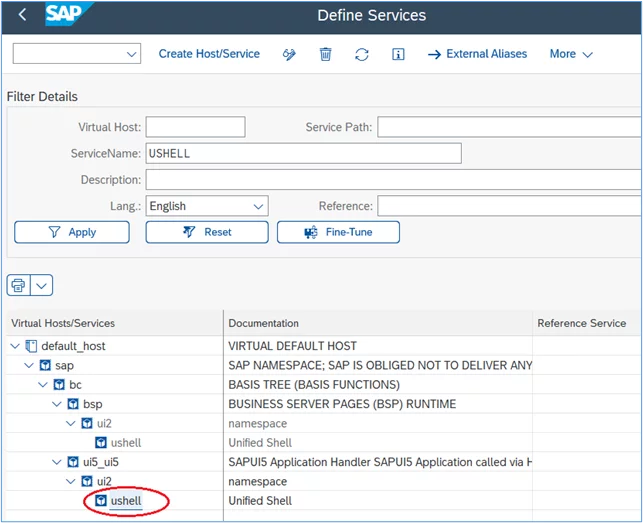
Task: Click the Reference input field
Action: pos(509,206)
